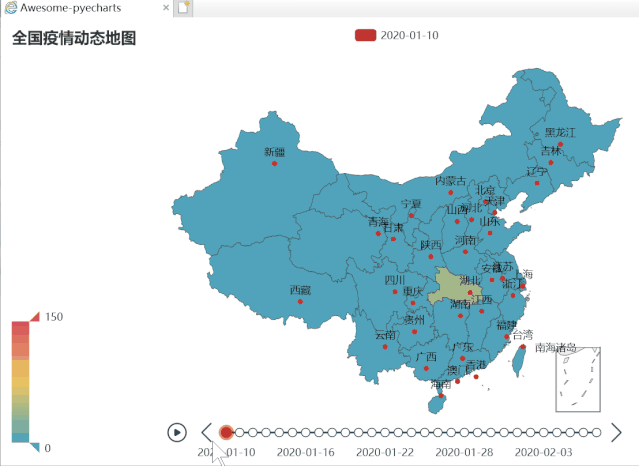Click the Ningxia (宁夏) marker dot
The width and height of the screenshot is (639, 466).
pyautogui.click(x=411, y=216)
